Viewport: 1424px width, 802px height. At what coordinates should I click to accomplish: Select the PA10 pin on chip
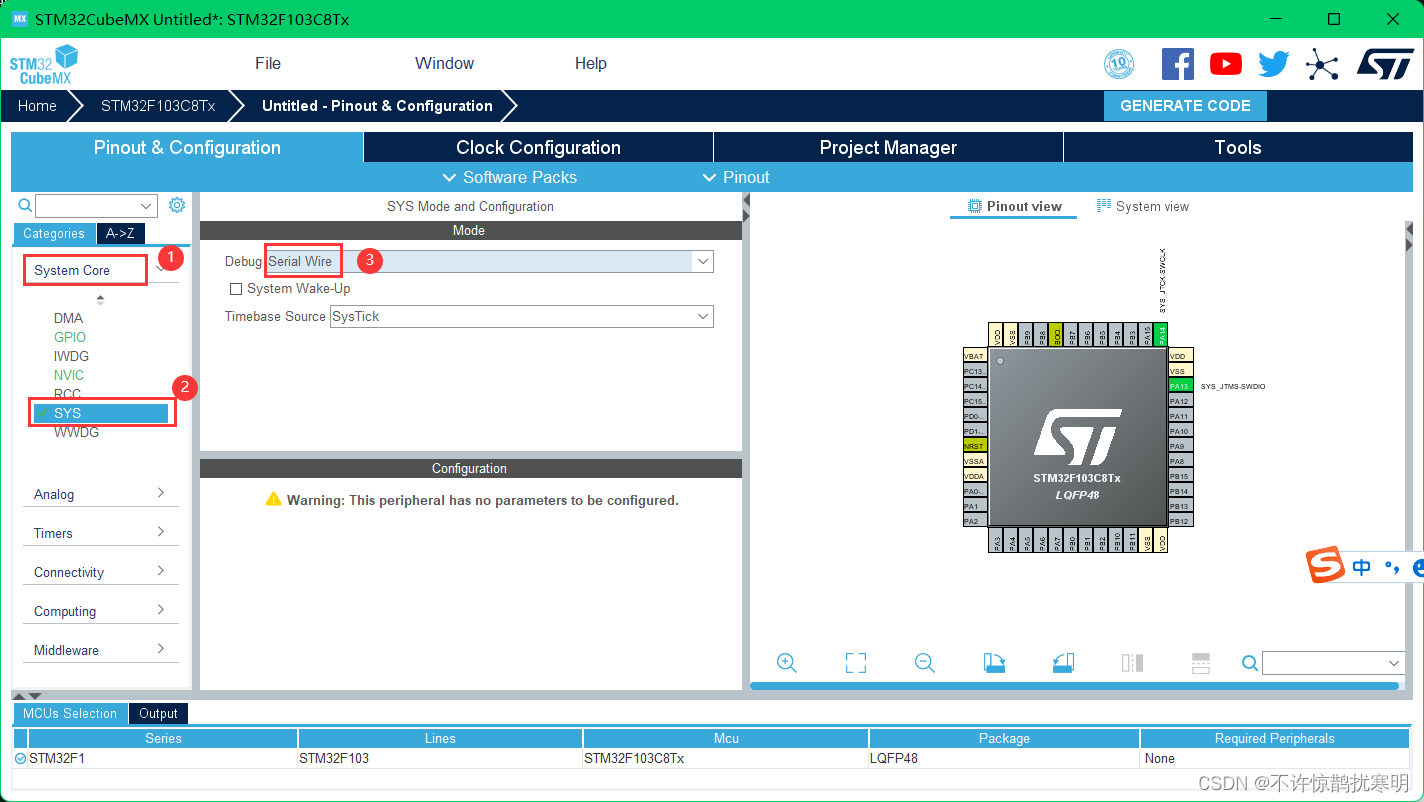[1180, 431]
